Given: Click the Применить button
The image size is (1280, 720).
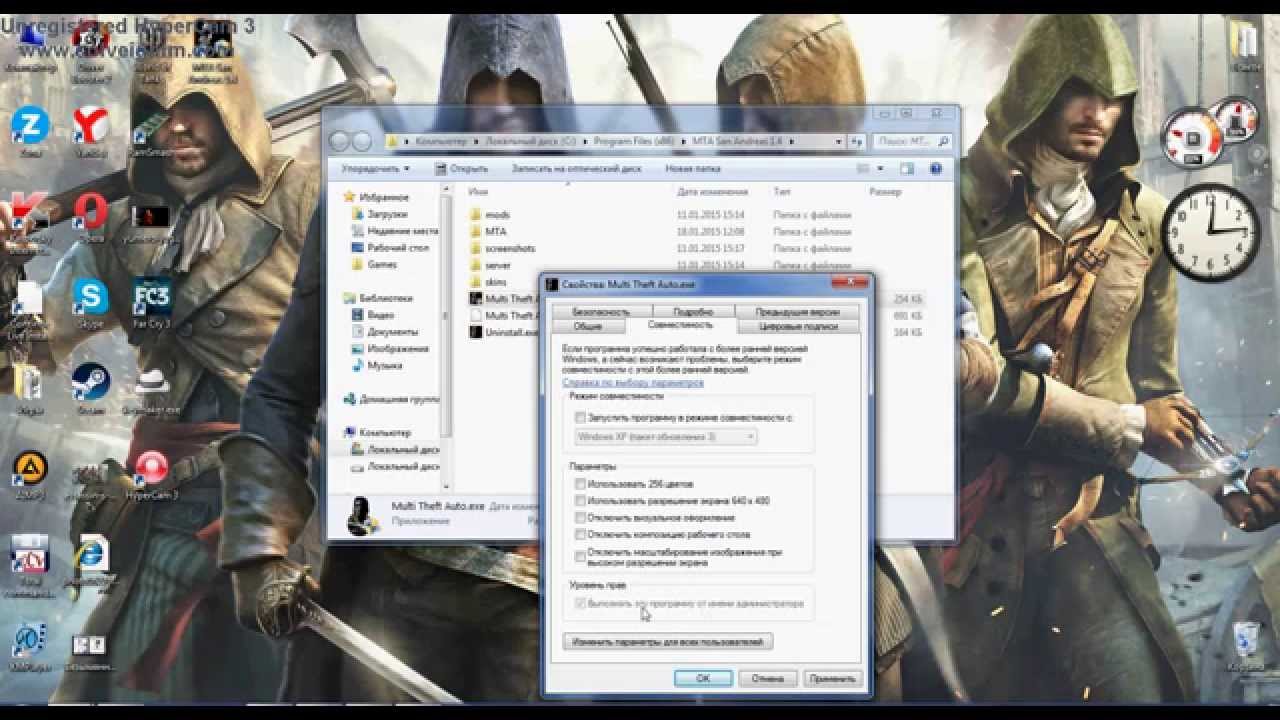Looking at the screenshot, I should (x=832, y=678).
